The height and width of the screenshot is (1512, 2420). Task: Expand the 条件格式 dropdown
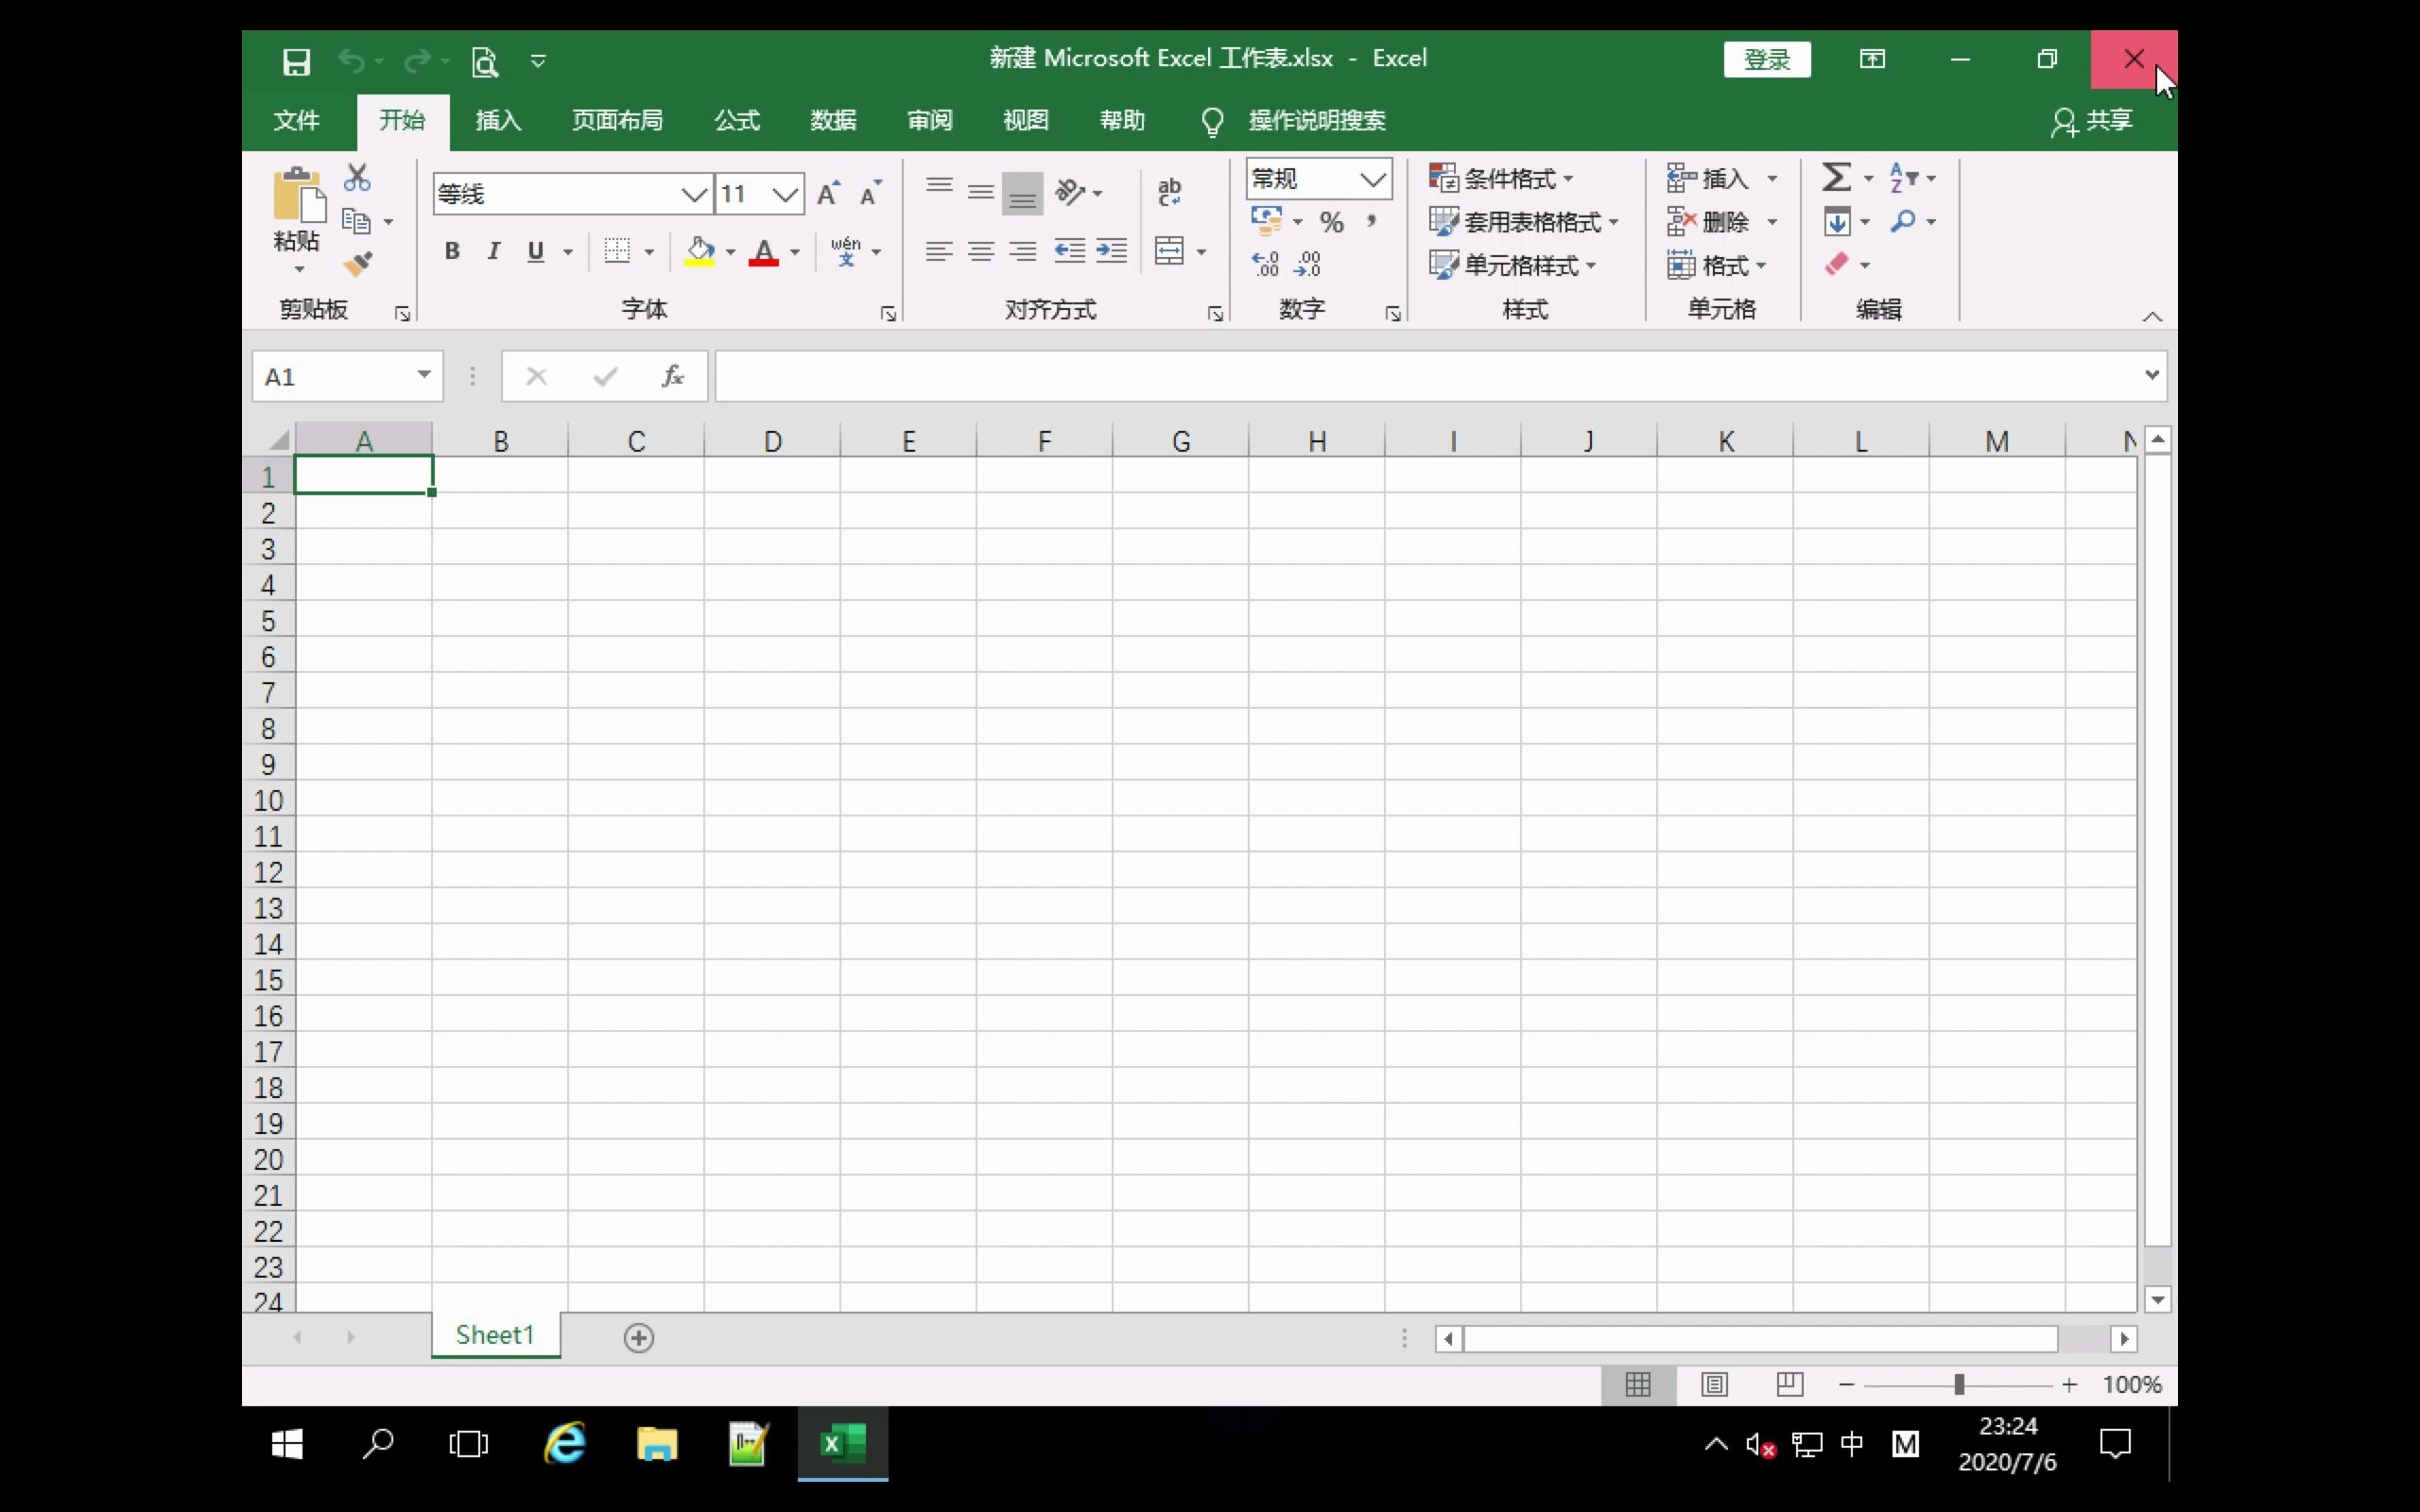(1568, 179)
